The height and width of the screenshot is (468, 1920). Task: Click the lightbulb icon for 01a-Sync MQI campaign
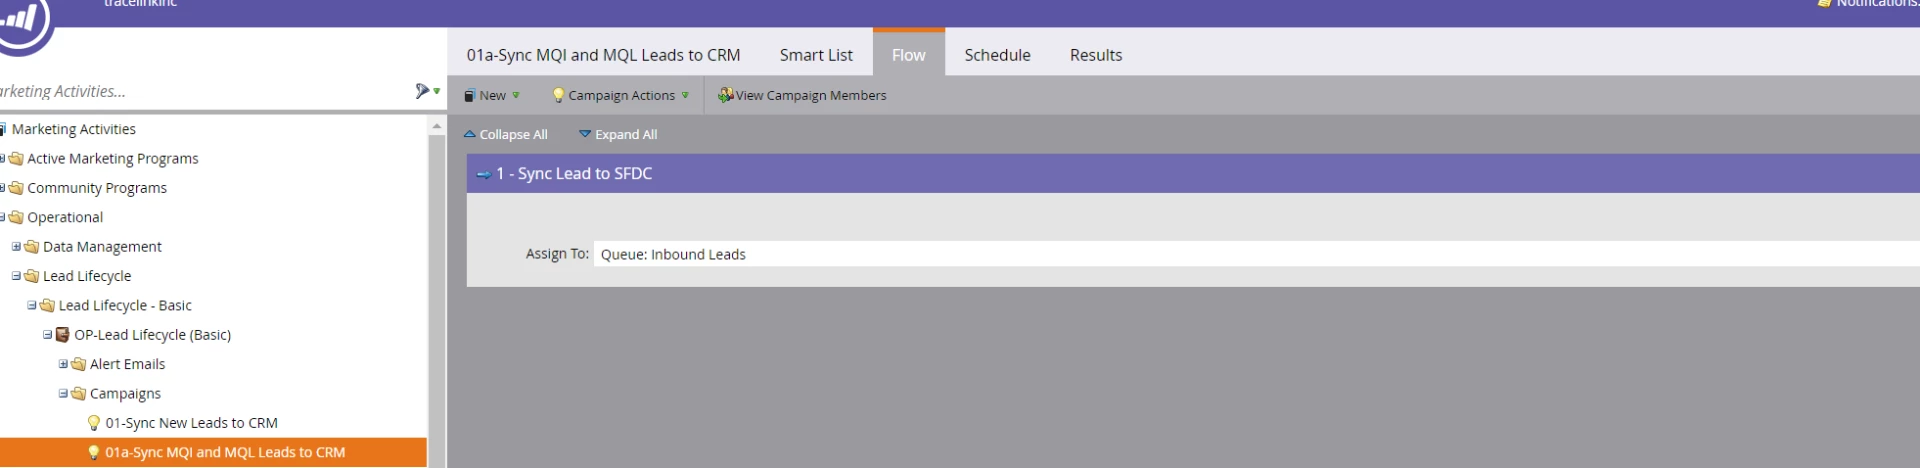94,452
